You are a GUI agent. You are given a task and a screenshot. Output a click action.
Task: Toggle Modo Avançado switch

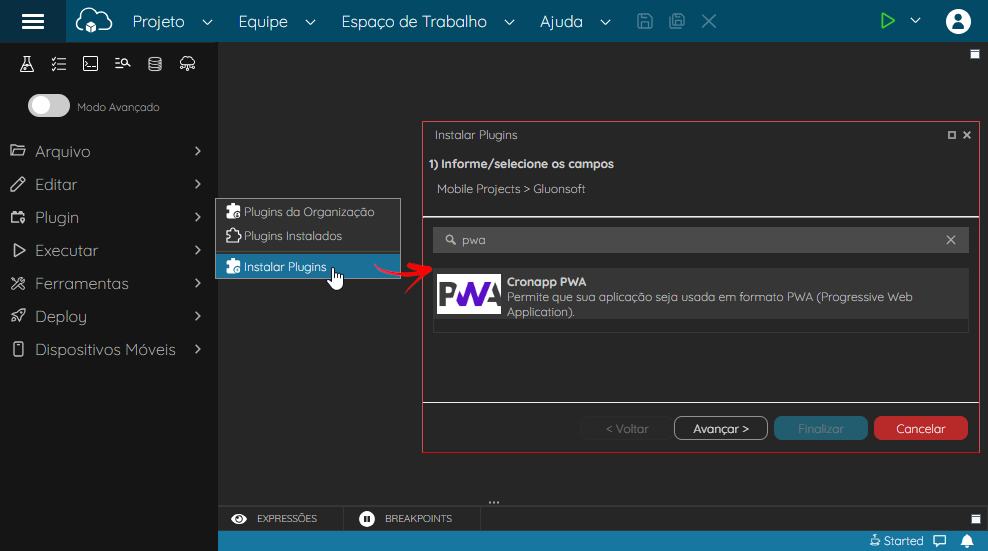pyautogui.click(x=49, y=106)
